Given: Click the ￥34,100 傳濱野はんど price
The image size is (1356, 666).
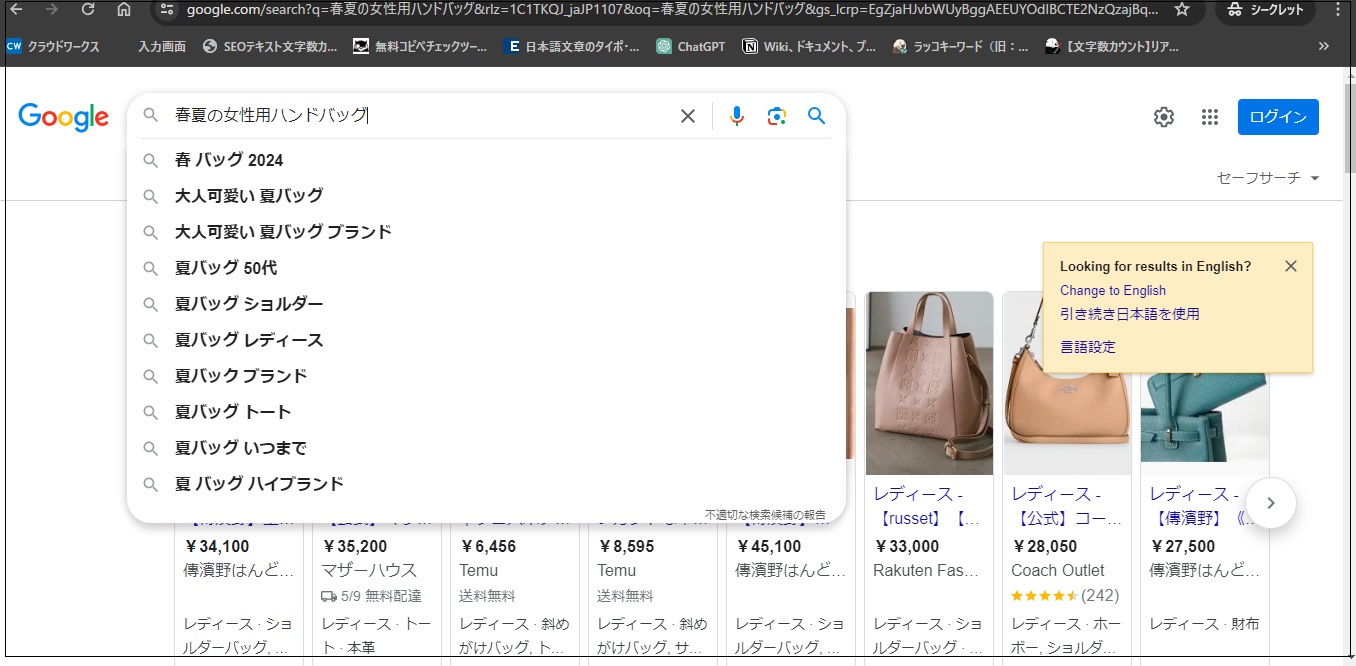Looking at the screenshot, I should (x=217, y=547).
